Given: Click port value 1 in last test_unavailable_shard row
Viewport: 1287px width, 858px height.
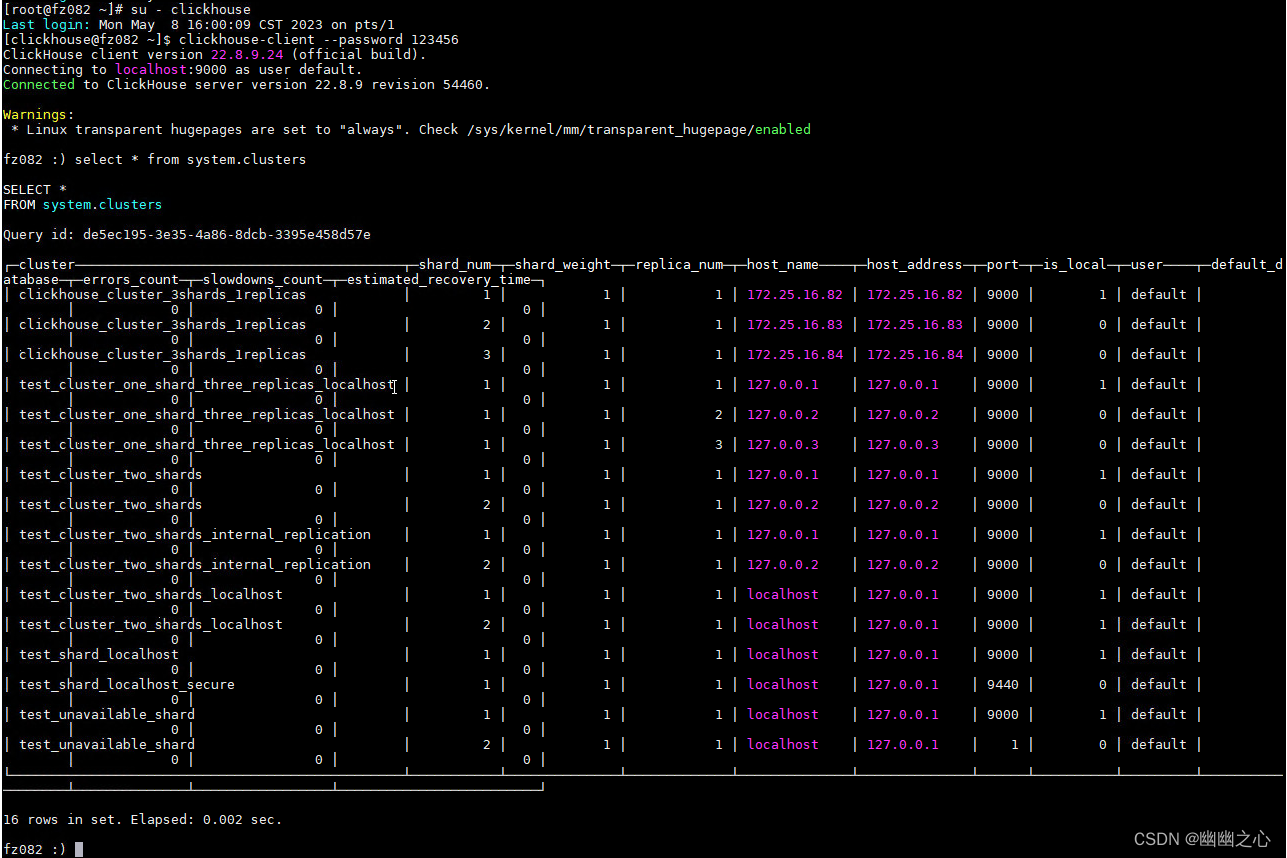Looking at the screenshot, I should click(x=1015, y=744).
